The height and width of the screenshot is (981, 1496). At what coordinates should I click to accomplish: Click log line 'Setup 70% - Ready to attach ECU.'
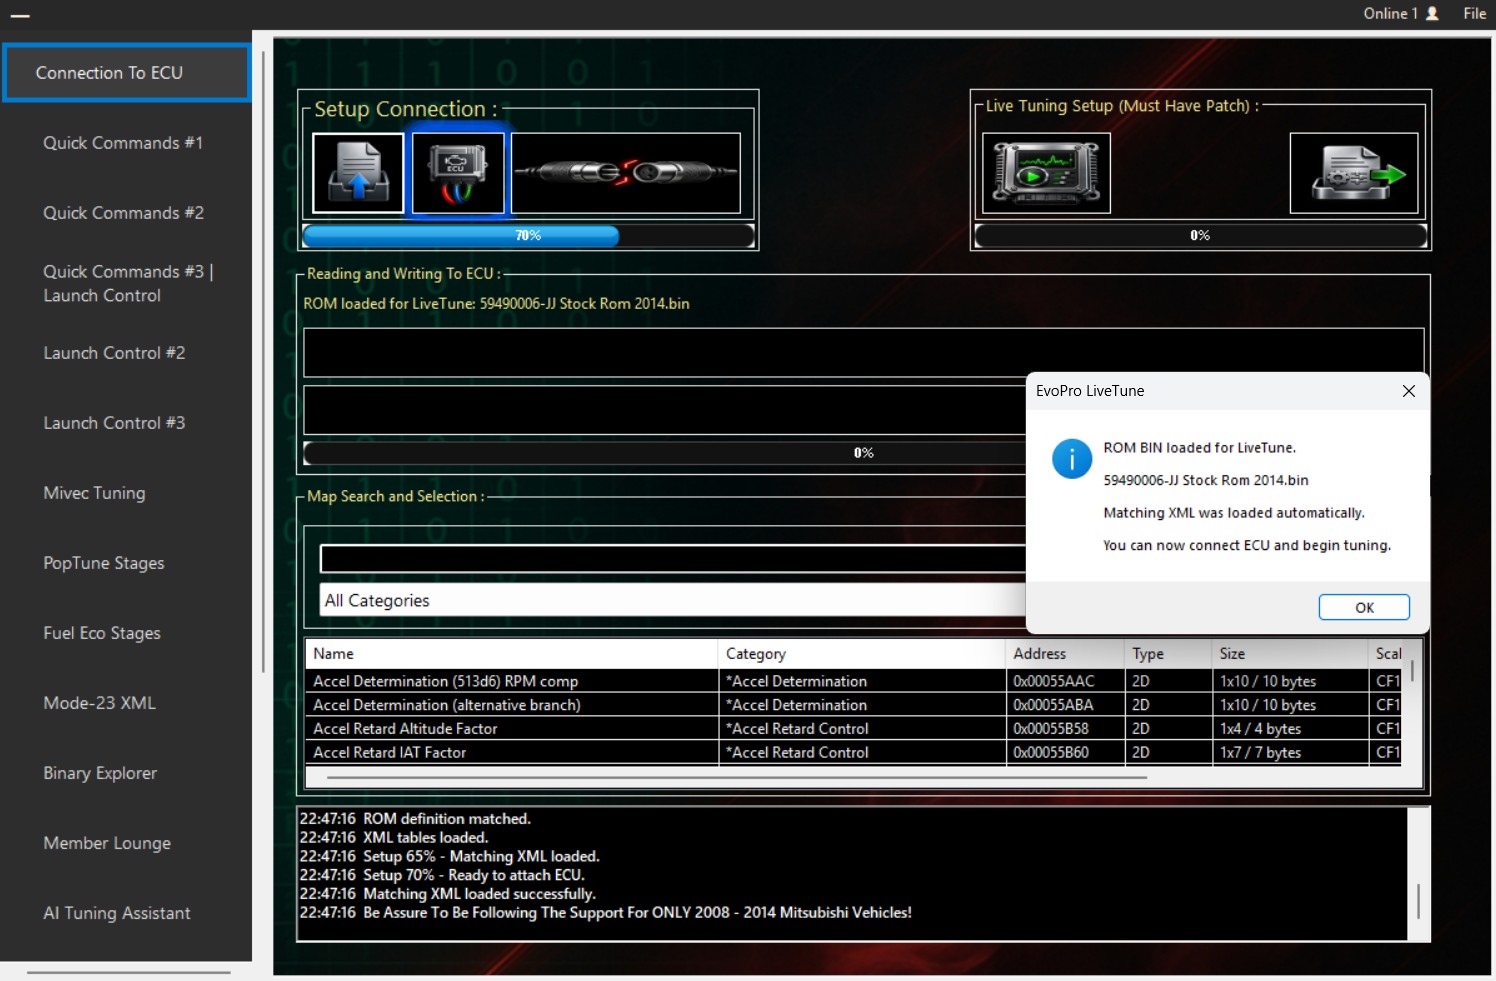442,875
